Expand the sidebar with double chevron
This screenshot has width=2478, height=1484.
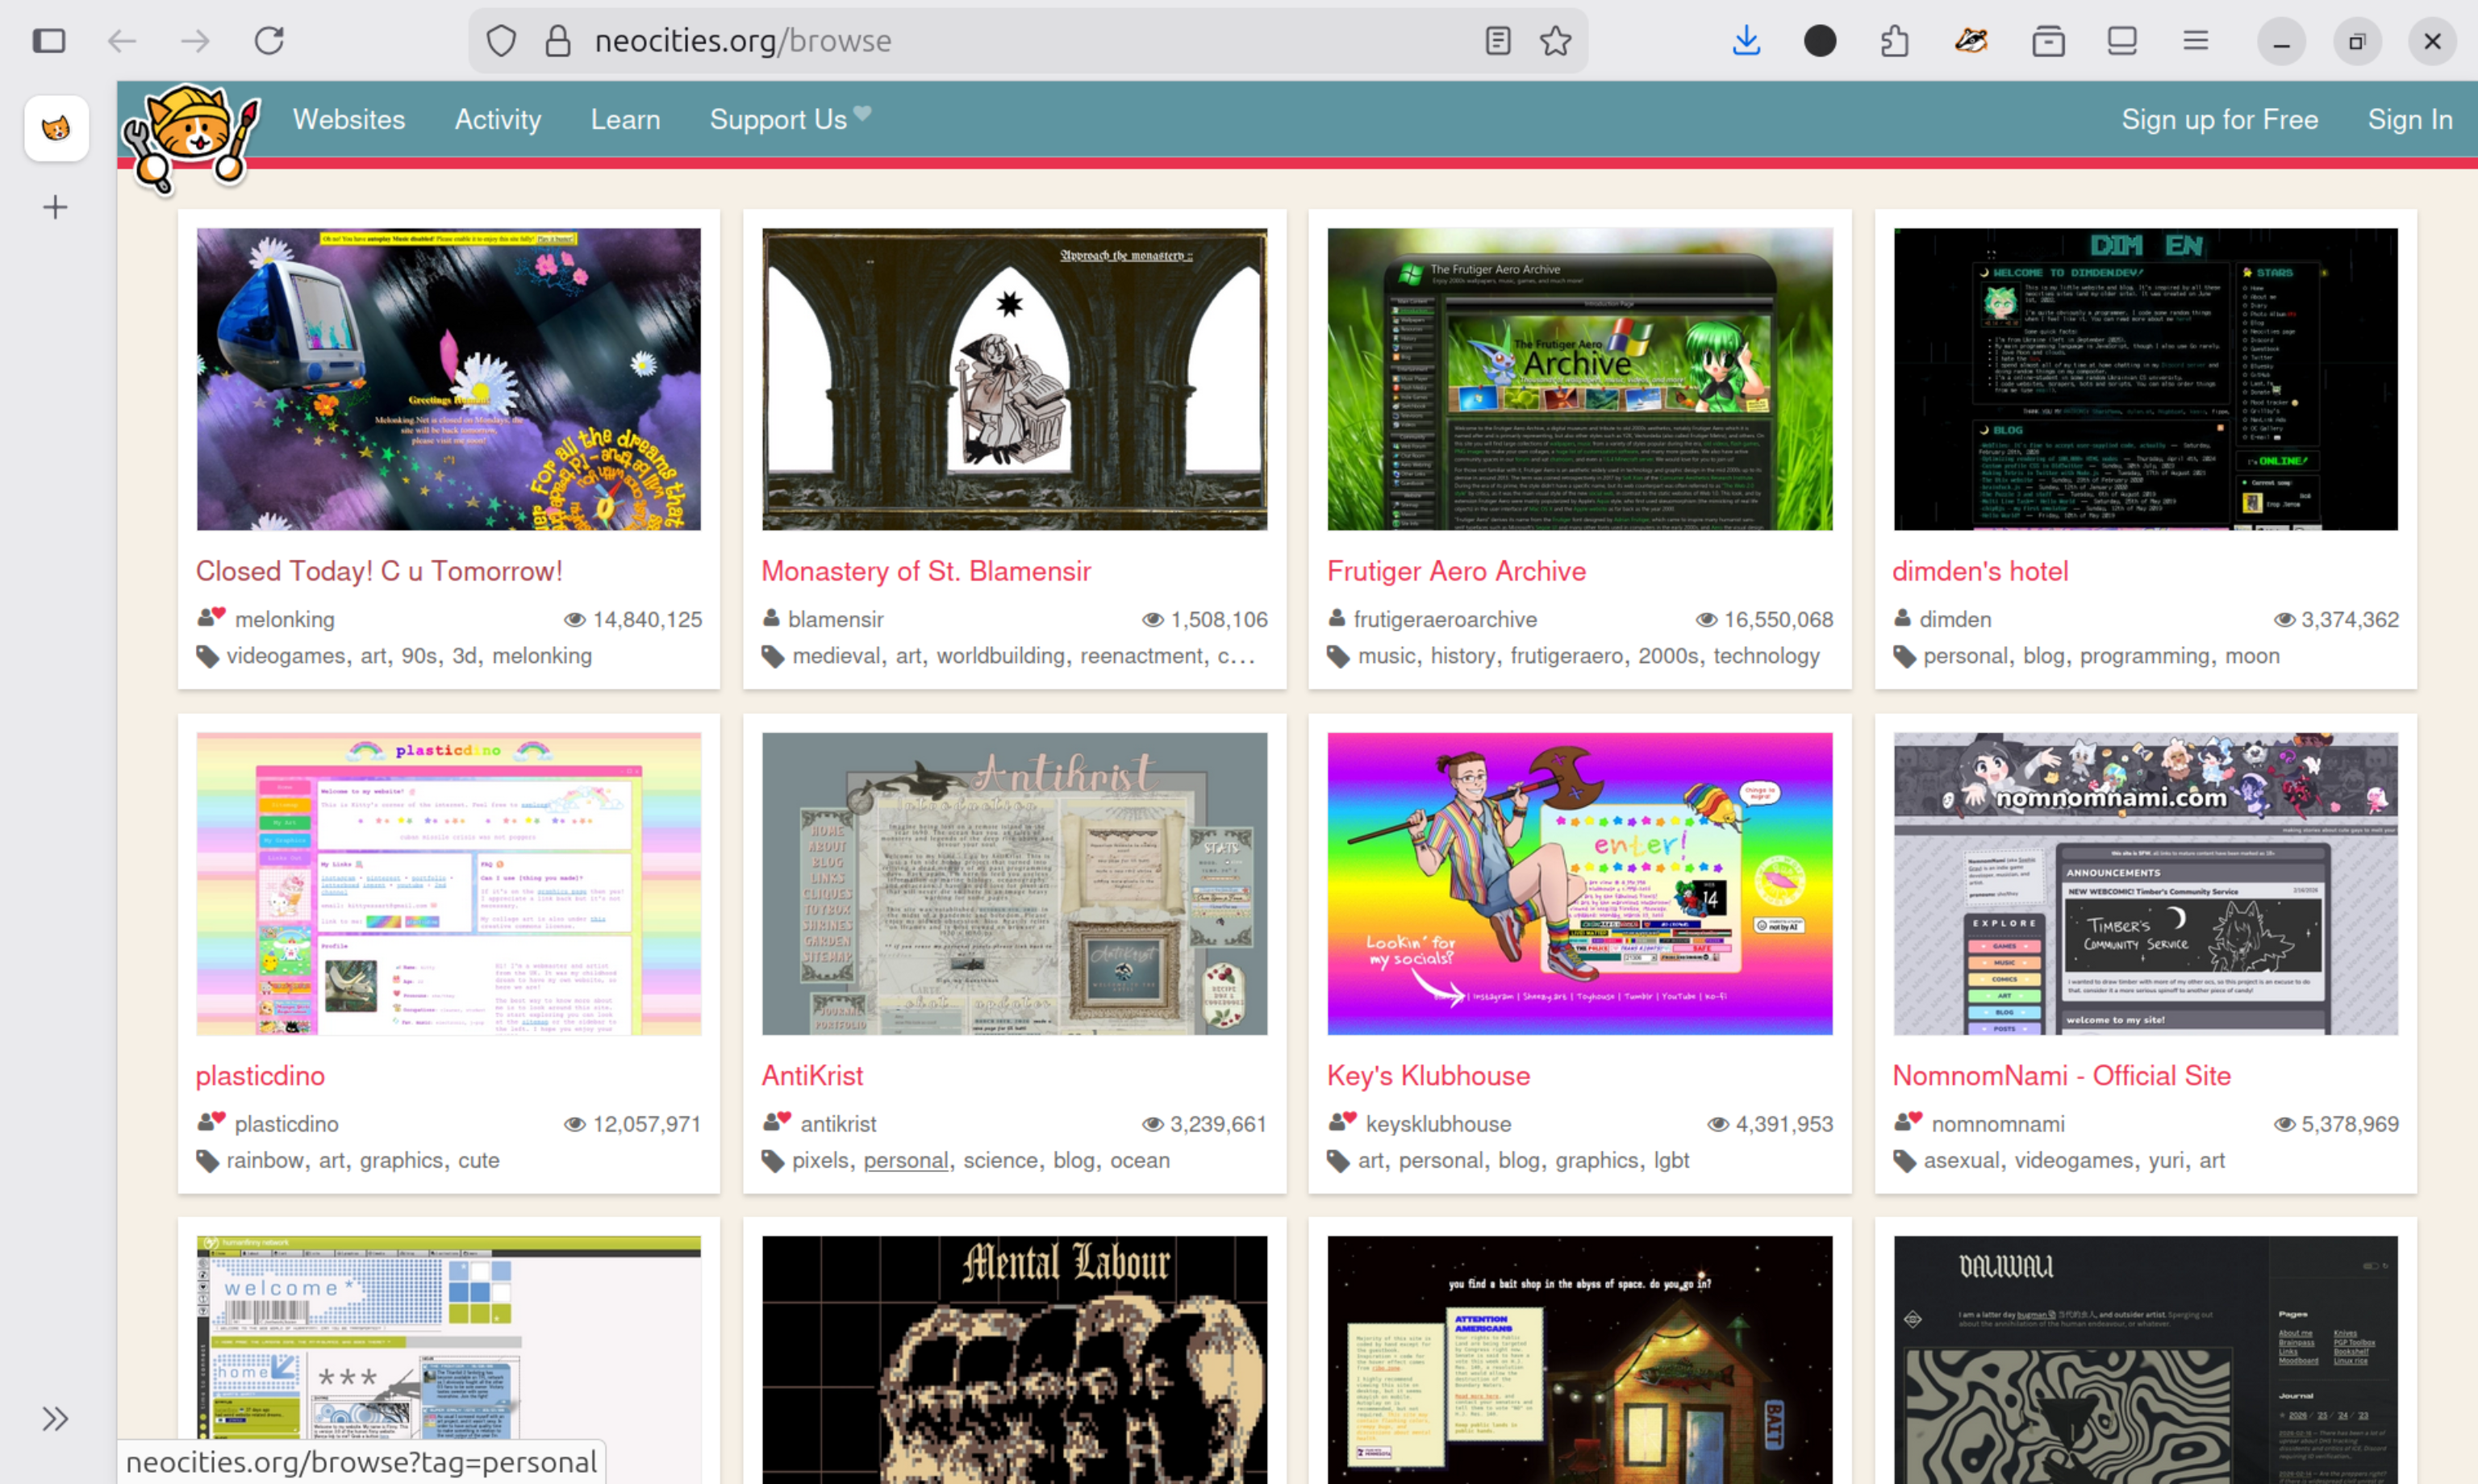tap(55, 1419)
